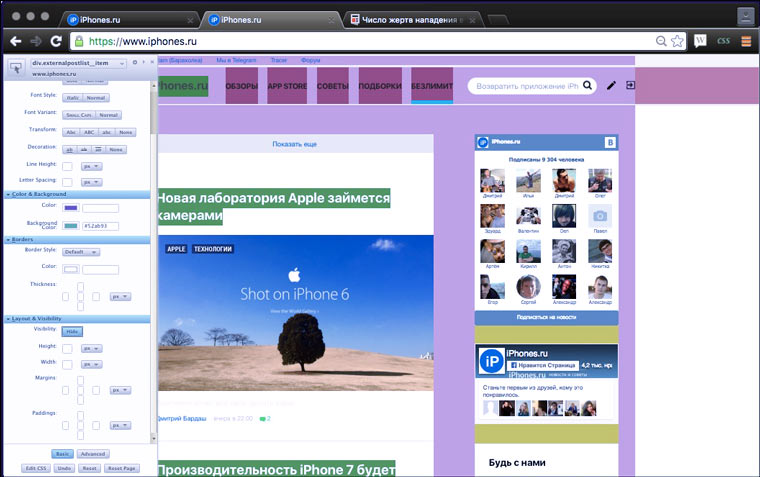Click the Reset Page button
The height and width of the screenshot is (477, 760).
click(x=122, y=468)
